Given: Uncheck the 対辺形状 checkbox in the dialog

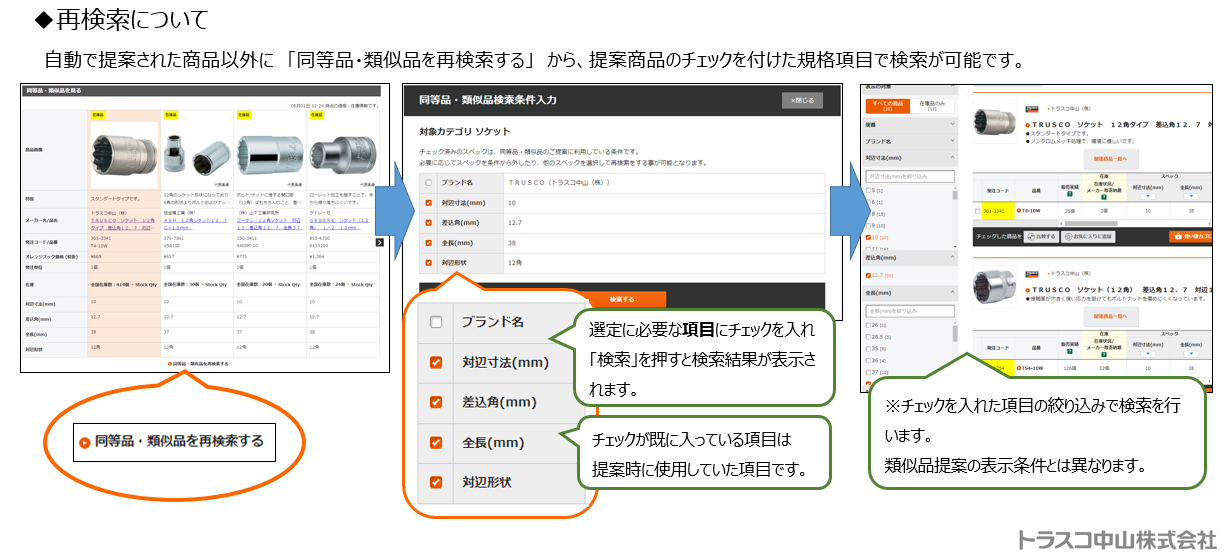Looking at the screenshot, I should click(429, 262).
